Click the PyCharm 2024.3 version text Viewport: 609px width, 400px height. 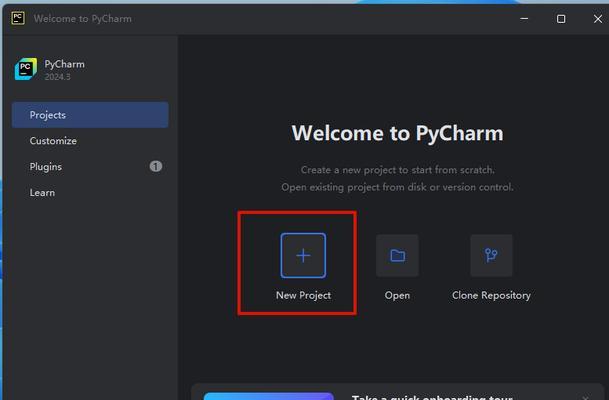tap(57, 77)
